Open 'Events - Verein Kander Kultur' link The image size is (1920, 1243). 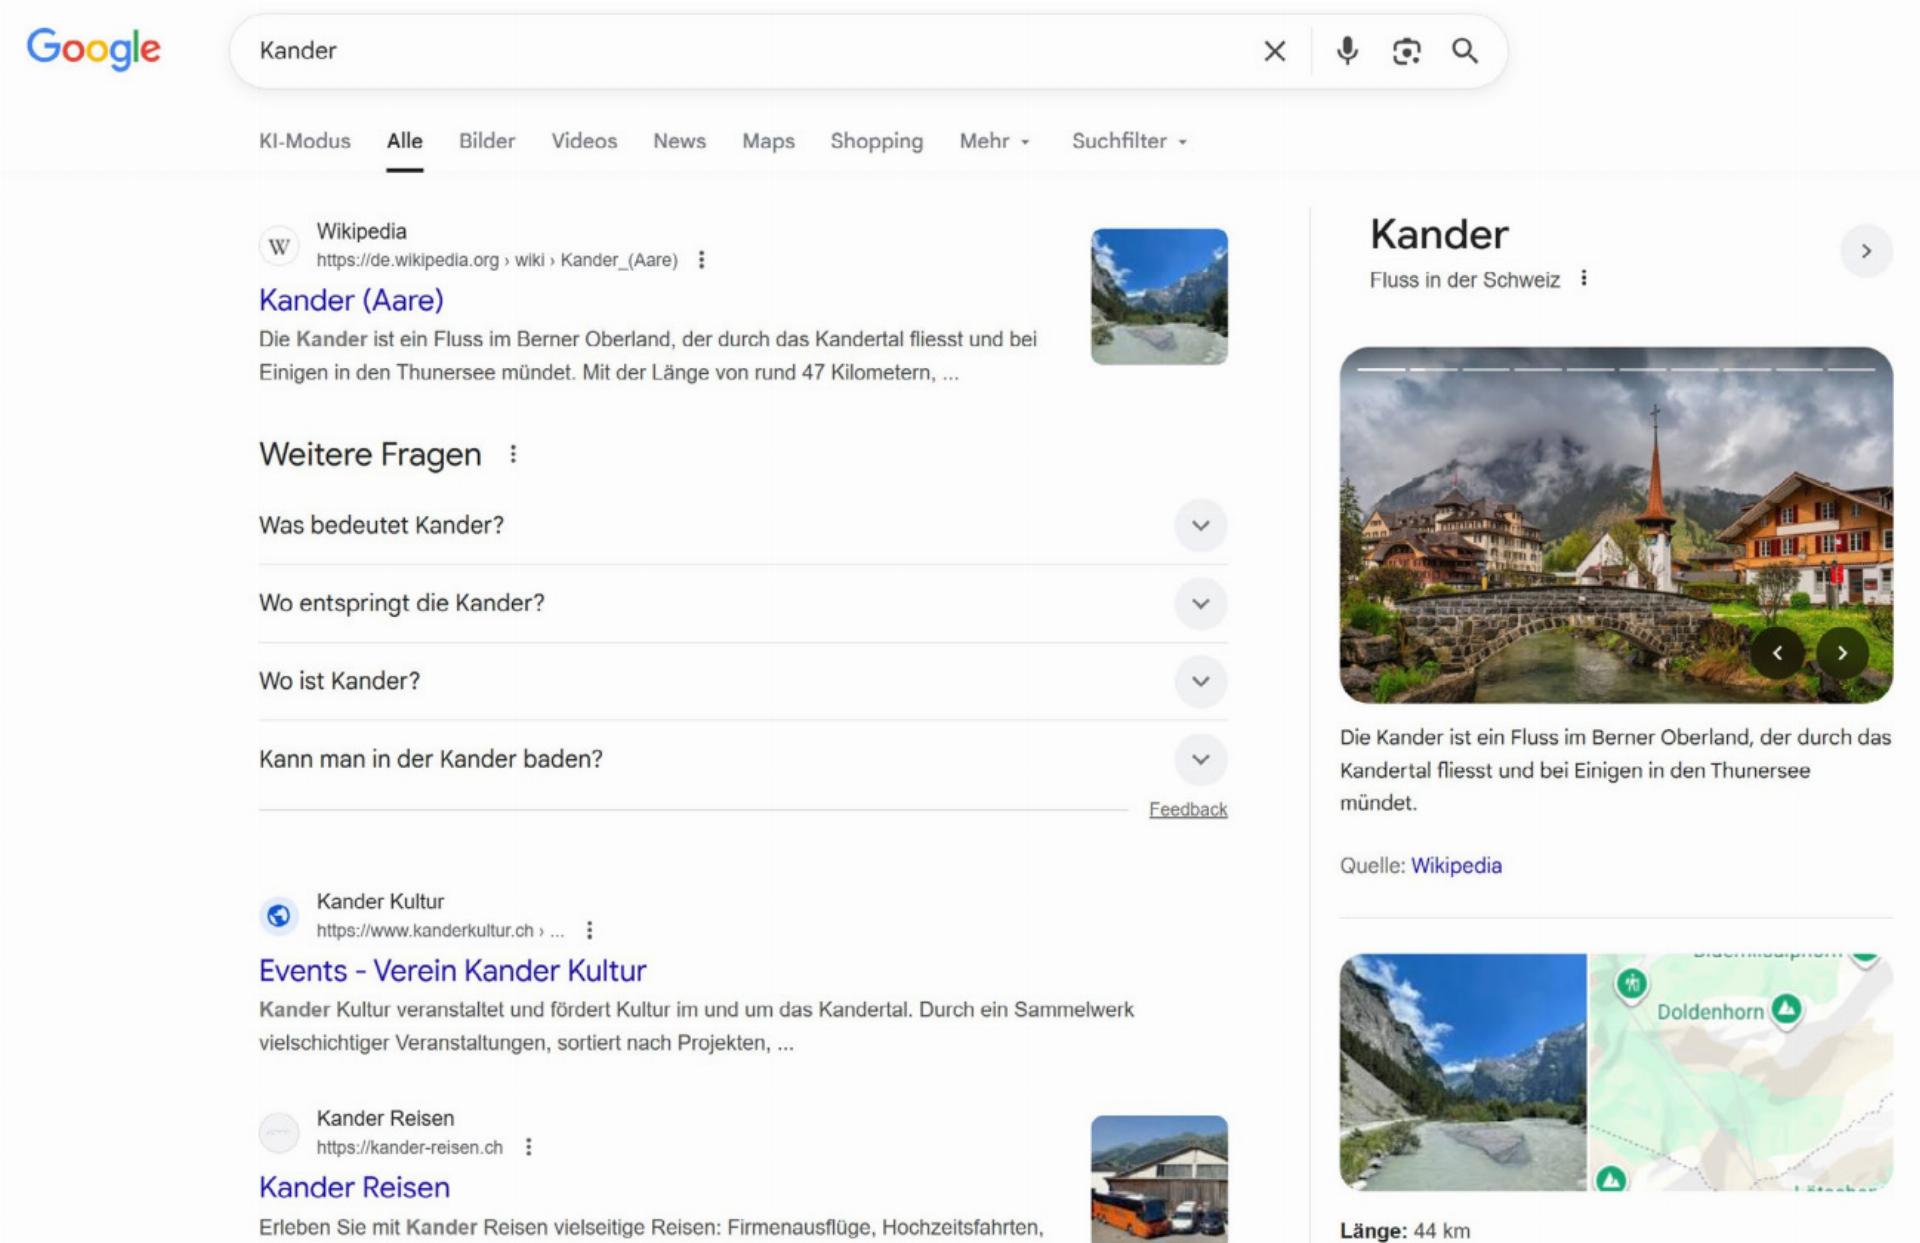452,971
